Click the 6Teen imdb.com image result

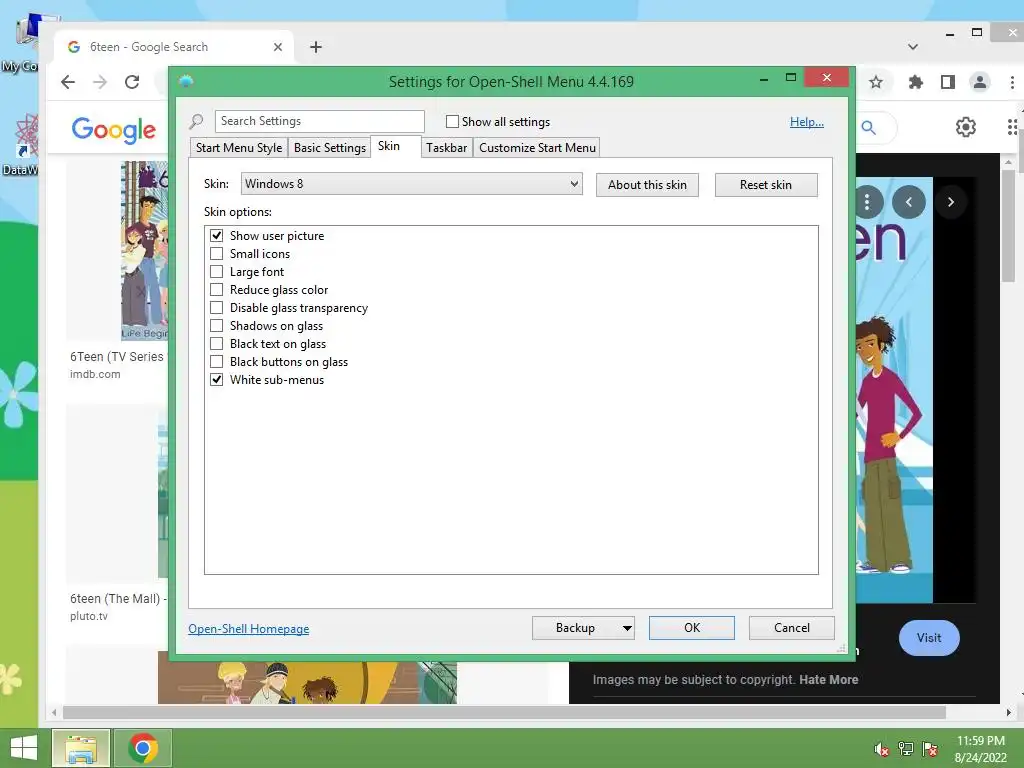[118, 271]
